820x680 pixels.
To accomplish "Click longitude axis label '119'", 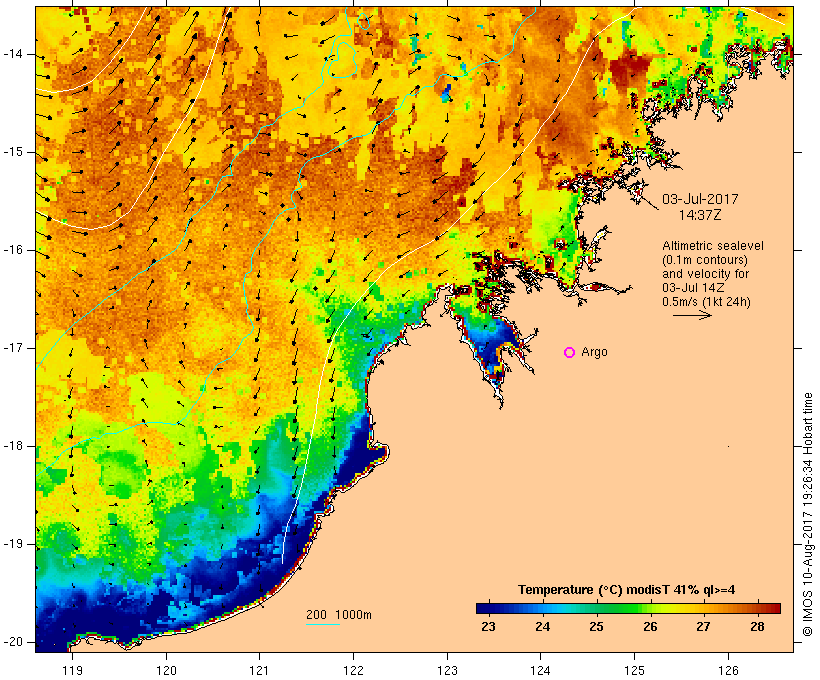I will tap(72, 671).
